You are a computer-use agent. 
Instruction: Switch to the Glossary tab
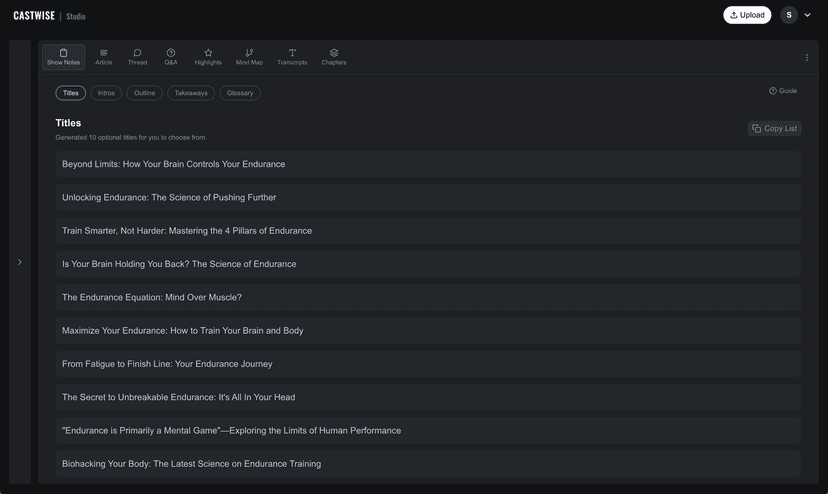(240, 93)
